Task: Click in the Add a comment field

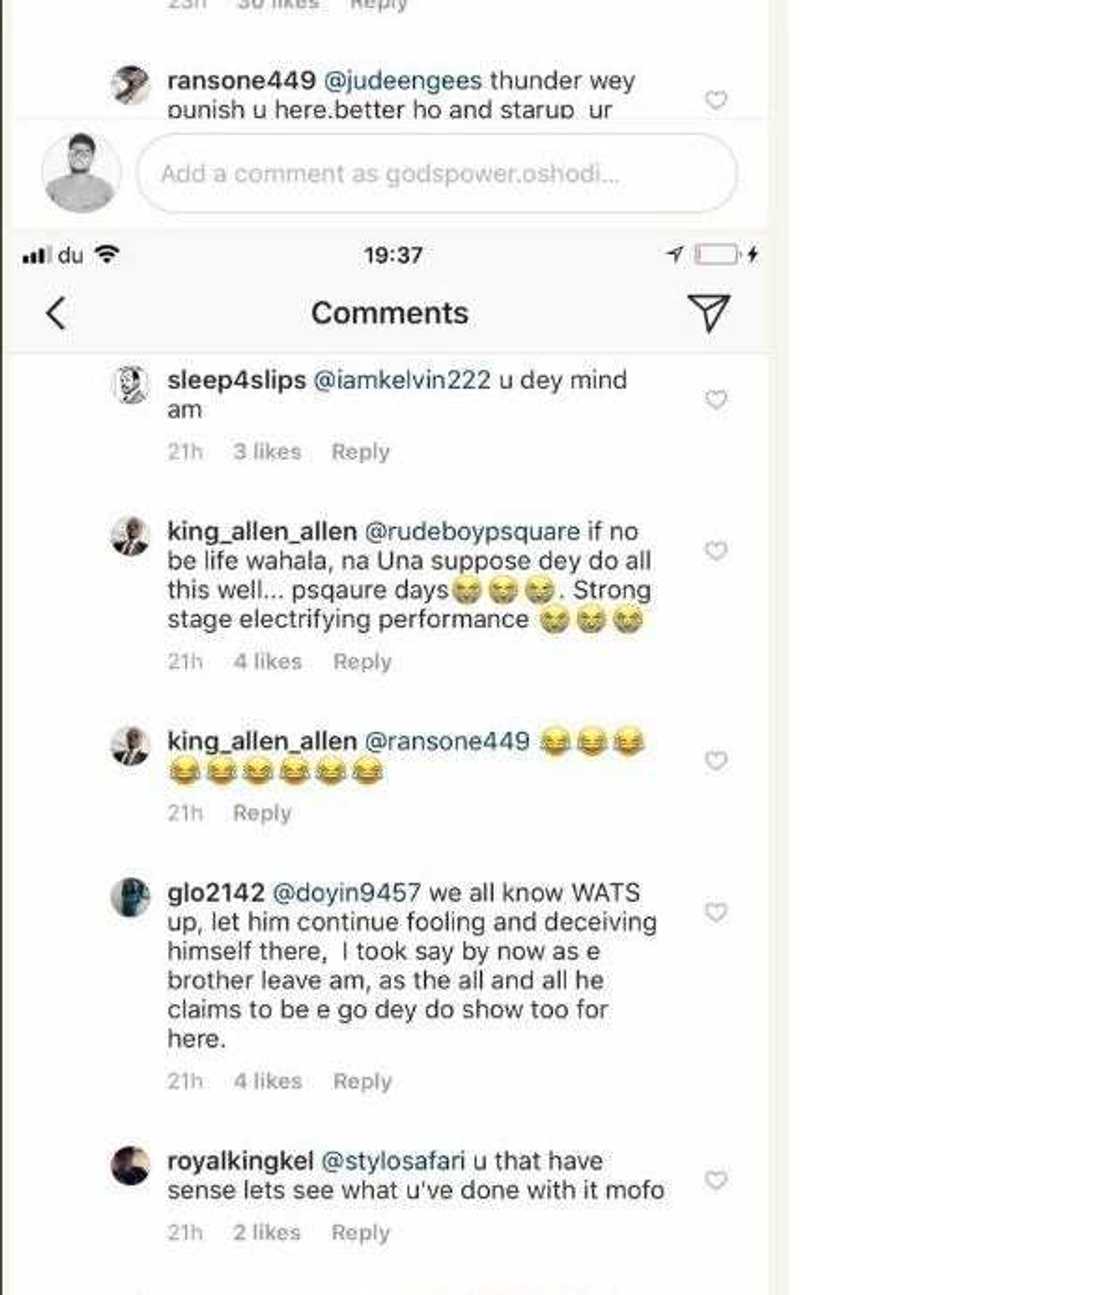Action: [437, 174]
